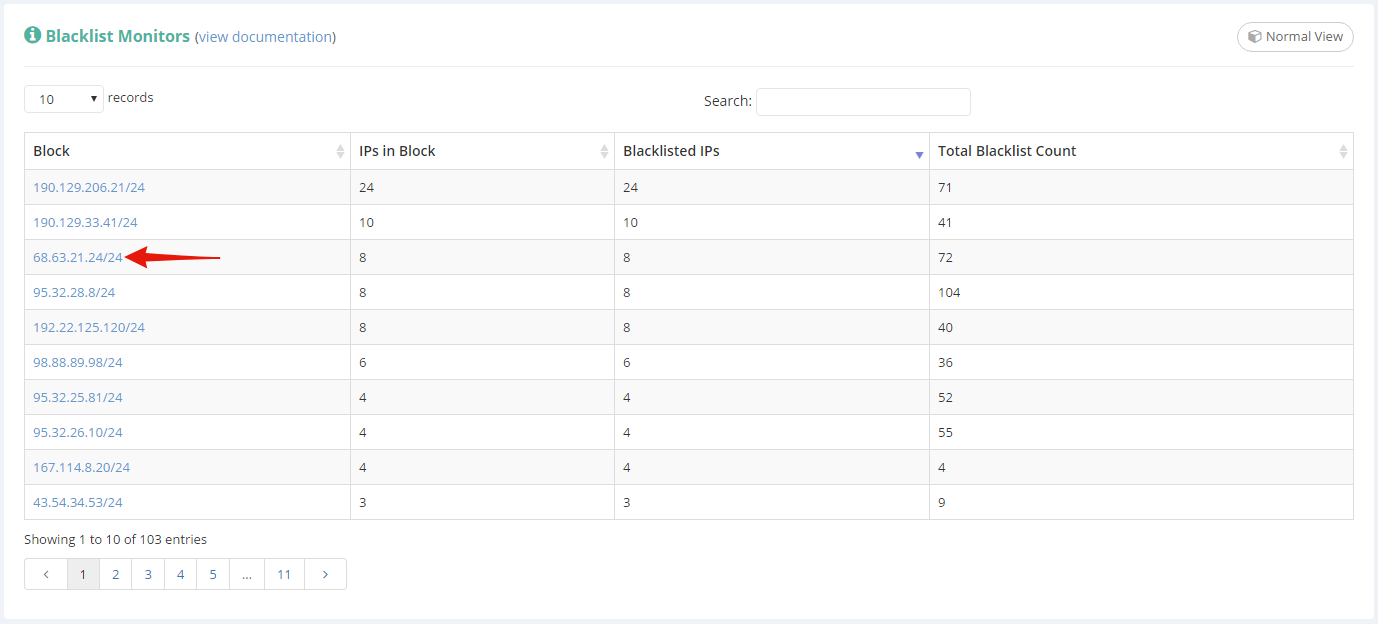Open block 43.54.34.53/24
1378x624 pixels.
(78, 503)
